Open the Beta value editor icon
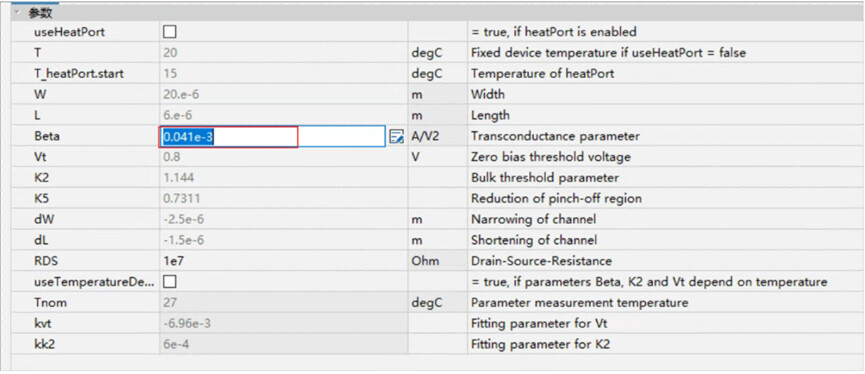The height and width of the screenshot is (374, 865). [396, 136]
